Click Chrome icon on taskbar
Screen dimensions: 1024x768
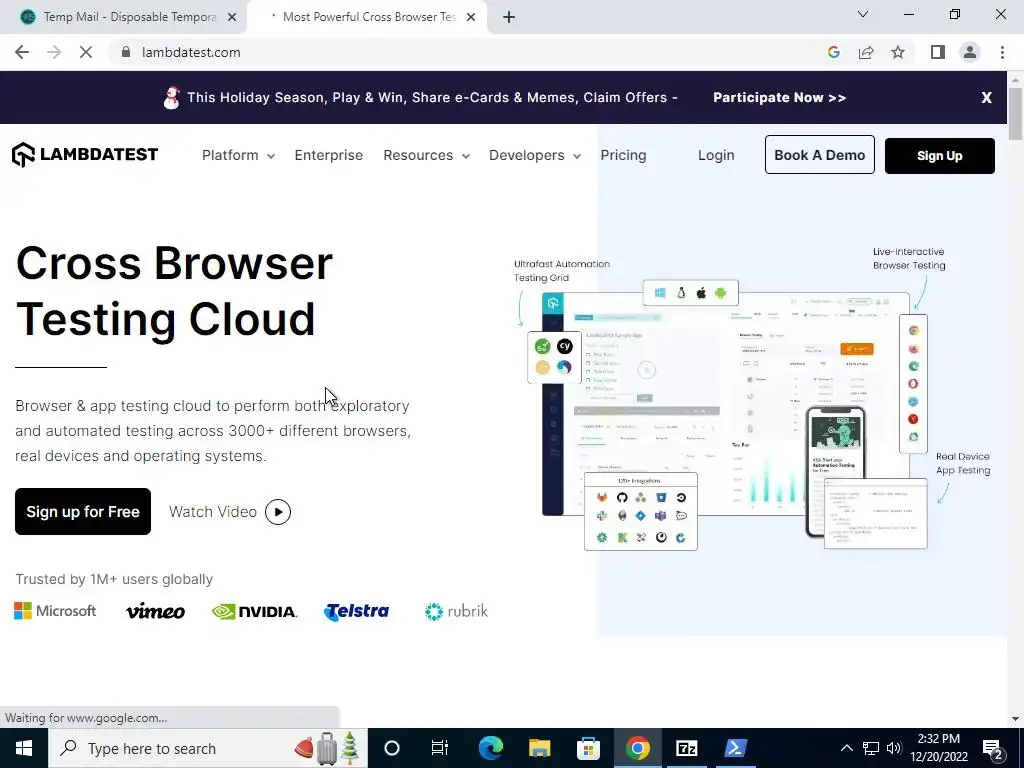tap(637, 748)
